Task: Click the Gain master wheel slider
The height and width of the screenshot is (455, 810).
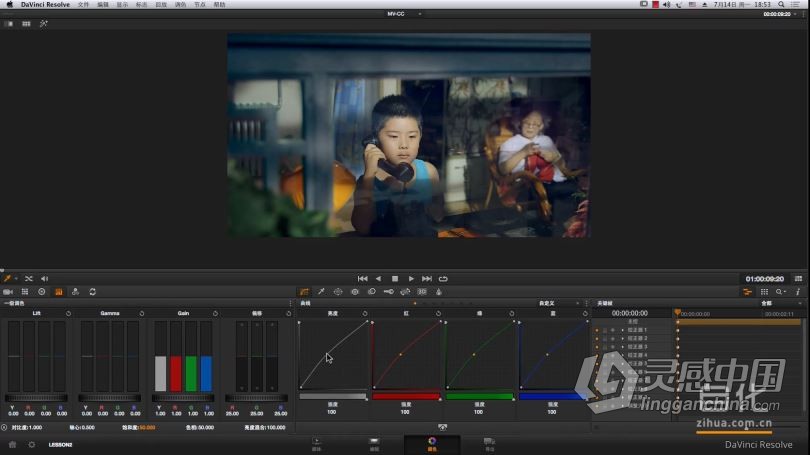Action: 183,398
